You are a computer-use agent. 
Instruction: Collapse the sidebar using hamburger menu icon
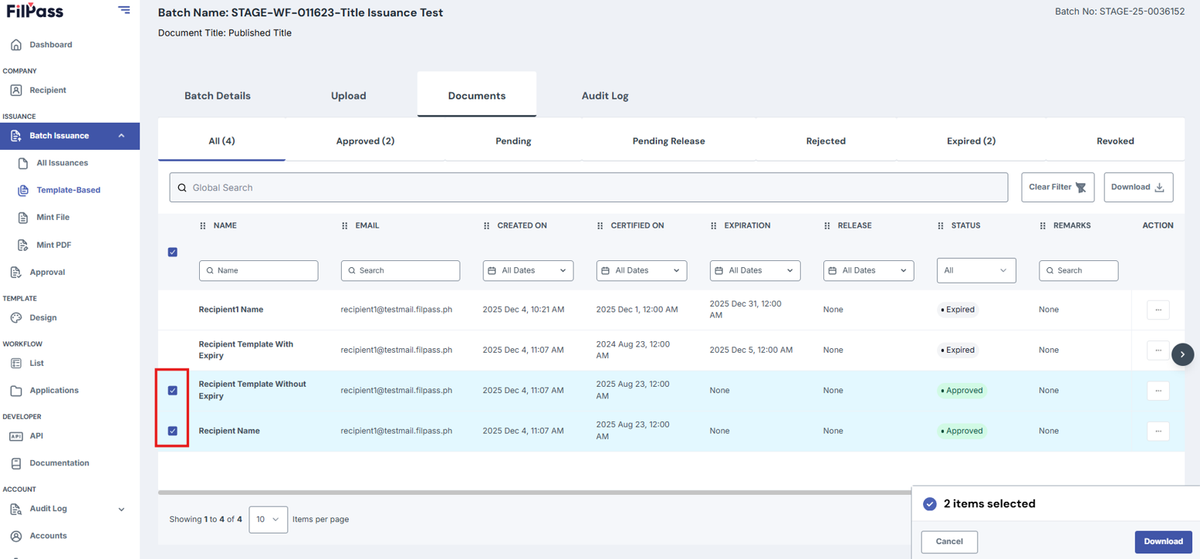tap(123, 10)
